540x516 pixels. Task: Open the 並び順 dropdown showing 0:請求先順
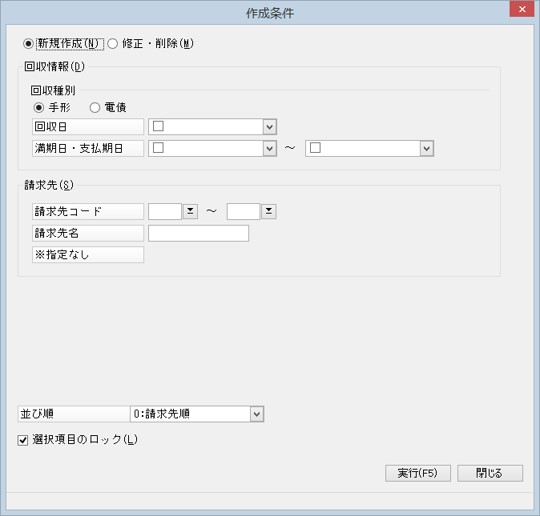point(197,414)
